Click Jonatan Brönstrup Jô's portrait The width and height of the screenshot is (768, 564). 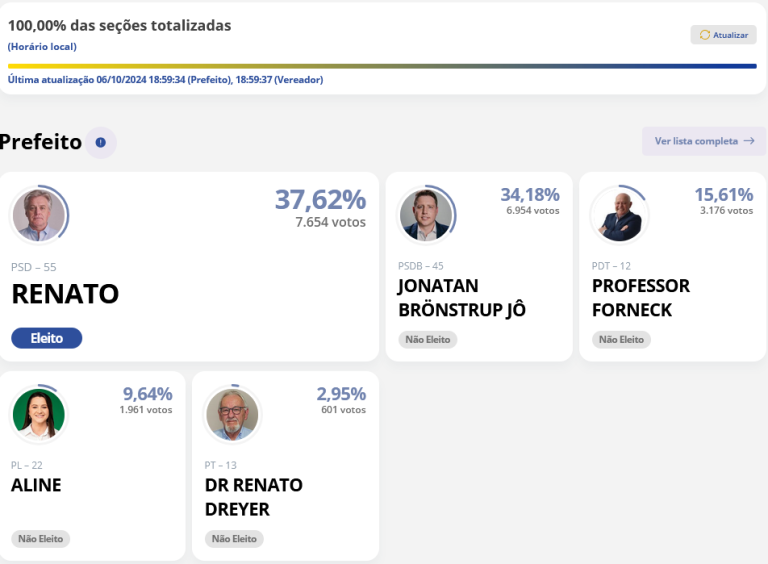click(x=425, y=215)
